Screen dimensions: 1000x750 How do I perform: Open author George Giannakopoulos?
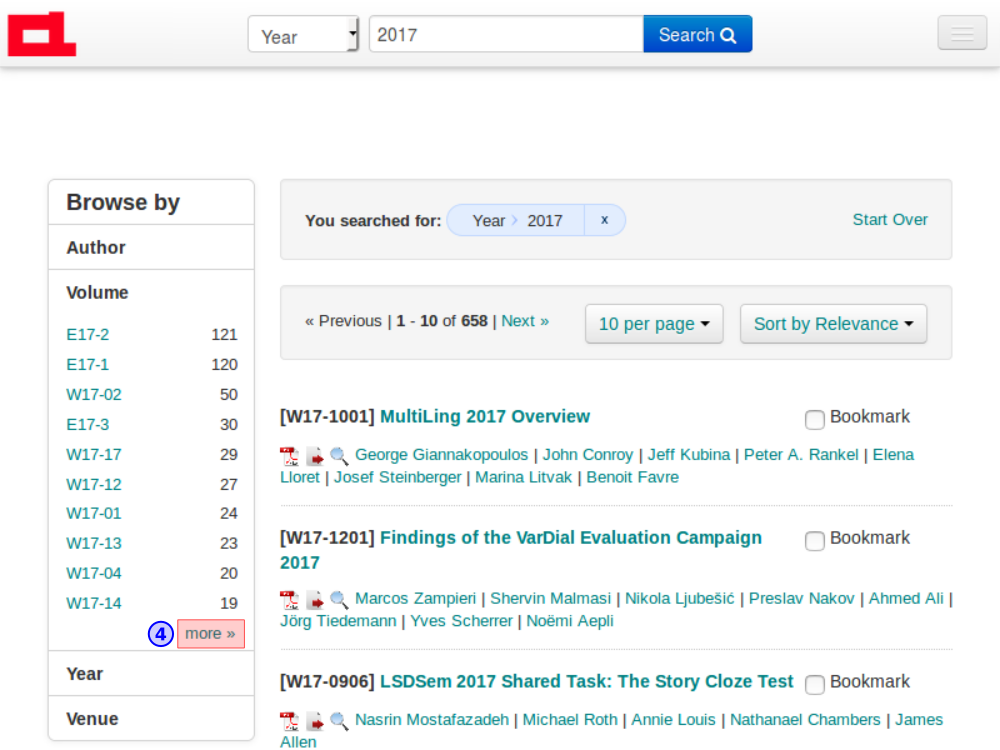click(441, 455)
